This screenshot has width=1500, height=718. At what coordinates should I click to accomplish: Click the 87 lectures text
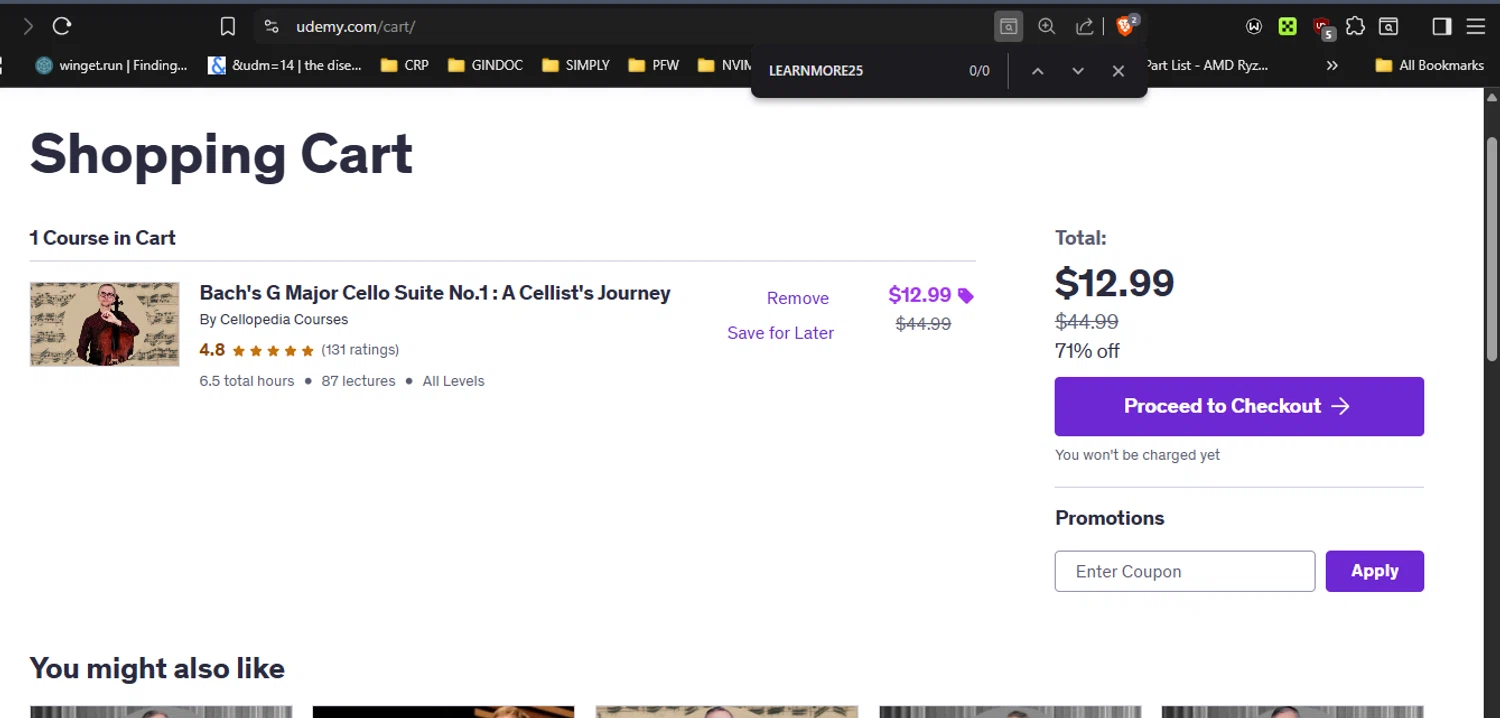click(358, 381)
